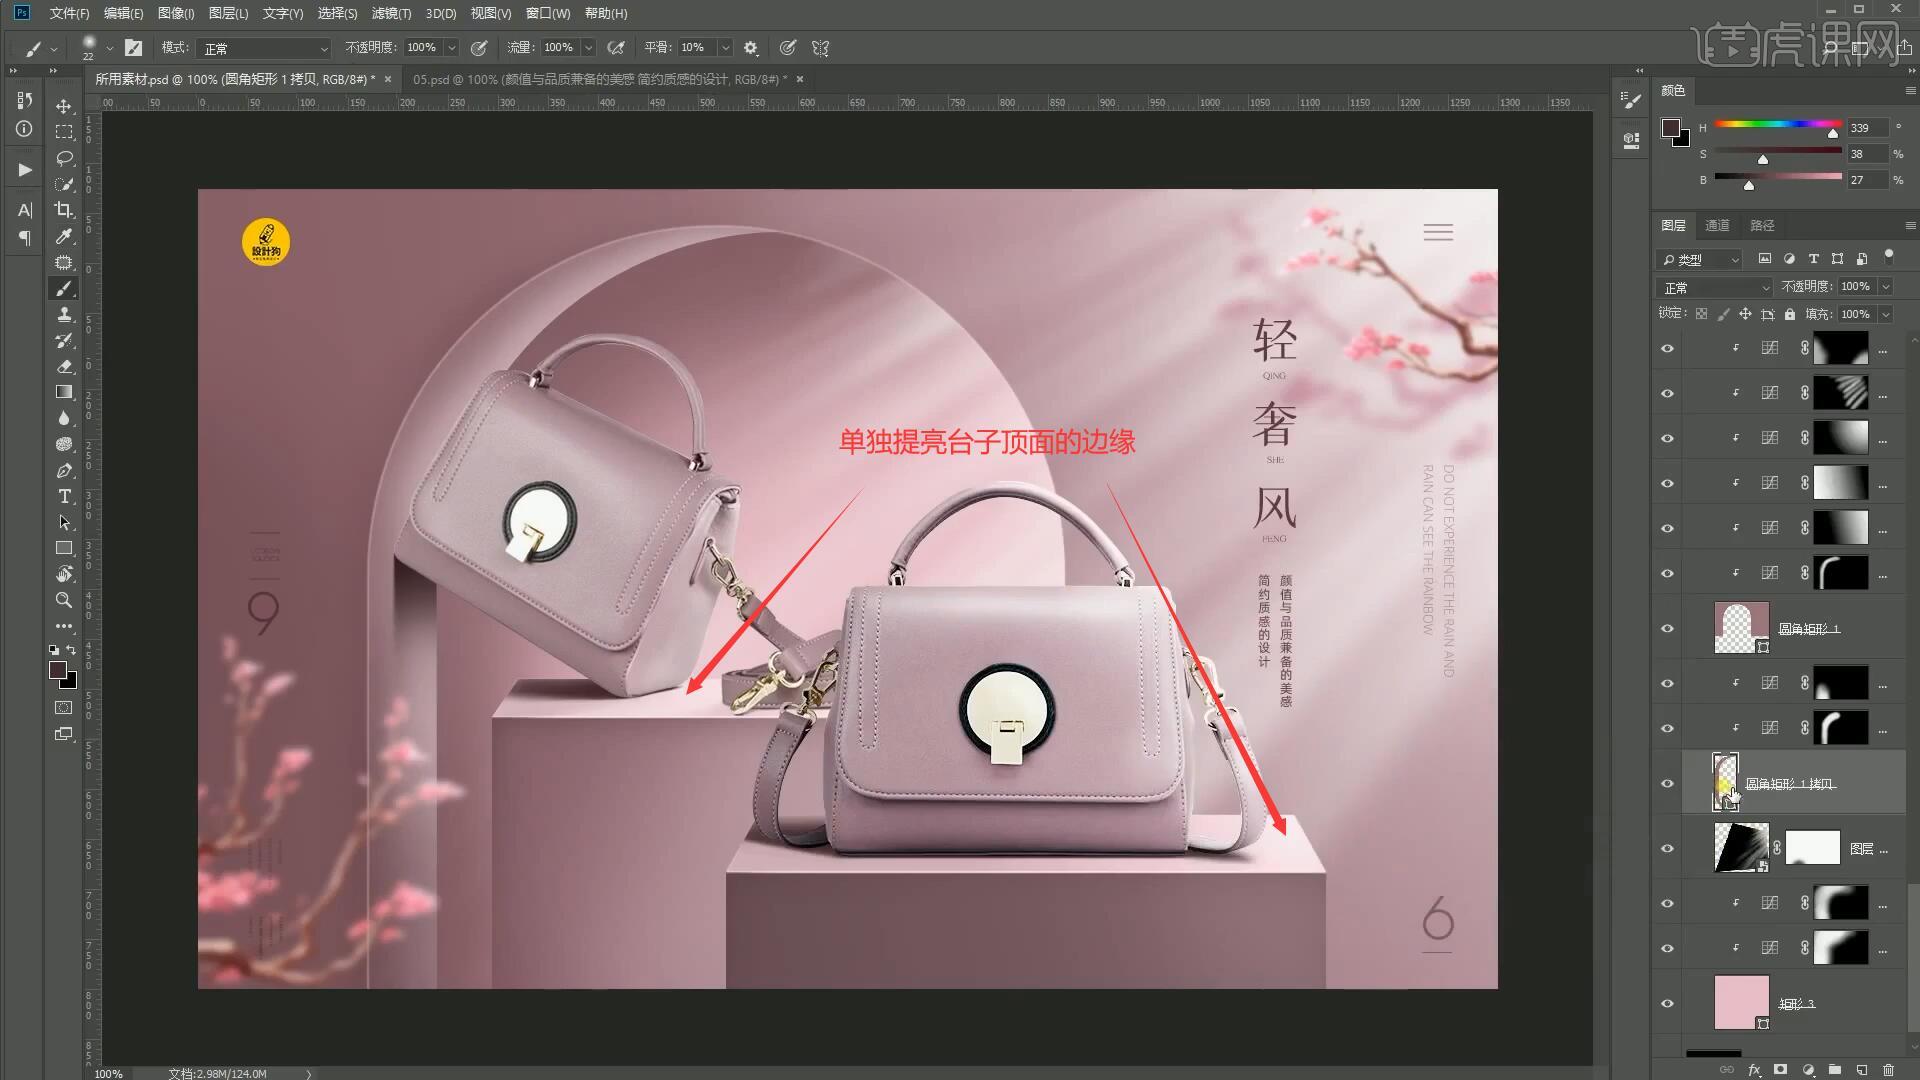
Task: Open the 滤镜(T) menu
Action: click(x=390, y=13)
